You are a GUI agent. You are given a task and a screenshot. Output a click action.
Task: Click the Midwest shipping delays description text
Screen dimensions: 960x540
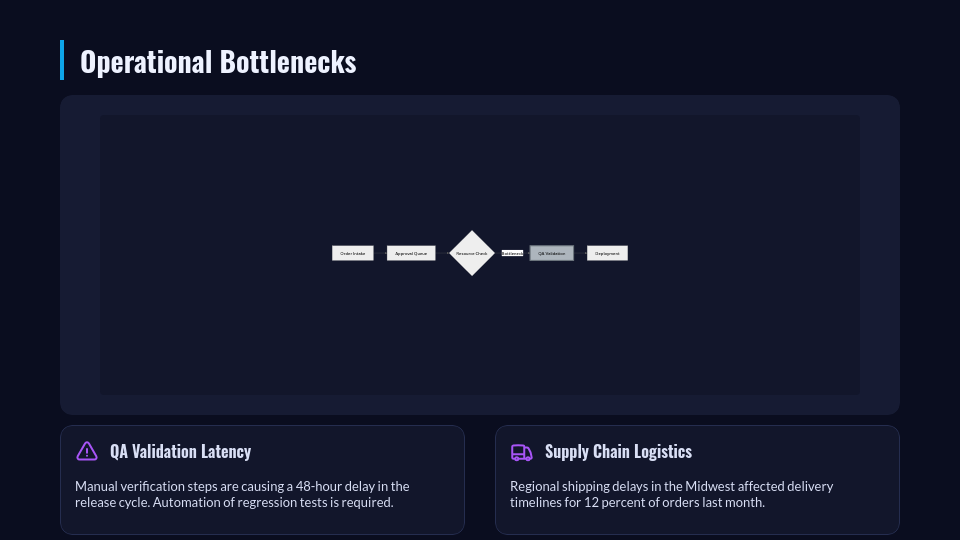click(x=671, y=494)
